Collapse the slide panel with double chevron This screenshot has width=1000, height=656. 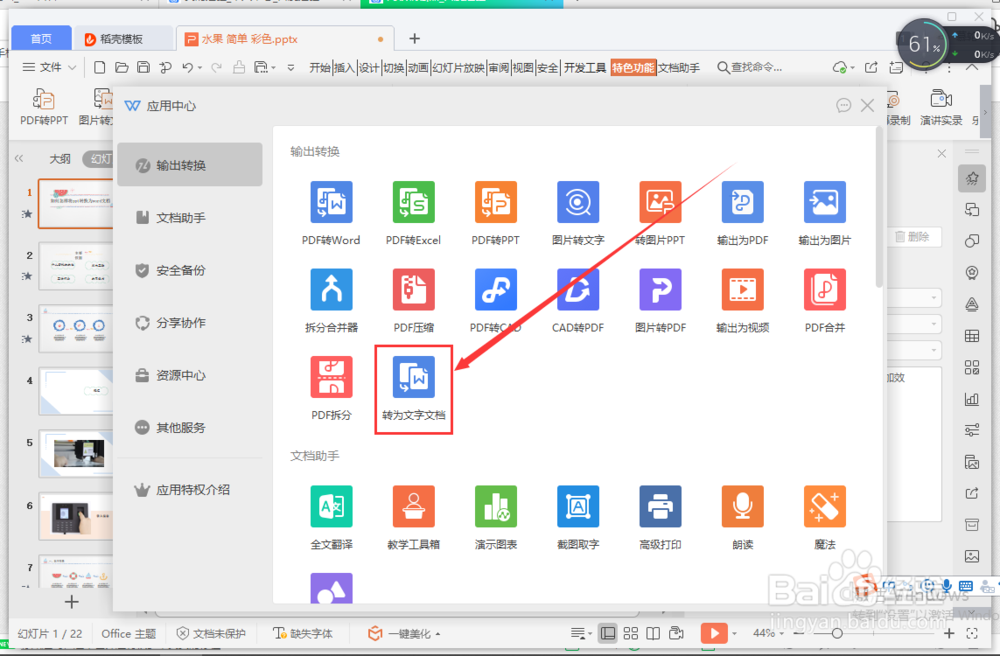tap(19, 158)
